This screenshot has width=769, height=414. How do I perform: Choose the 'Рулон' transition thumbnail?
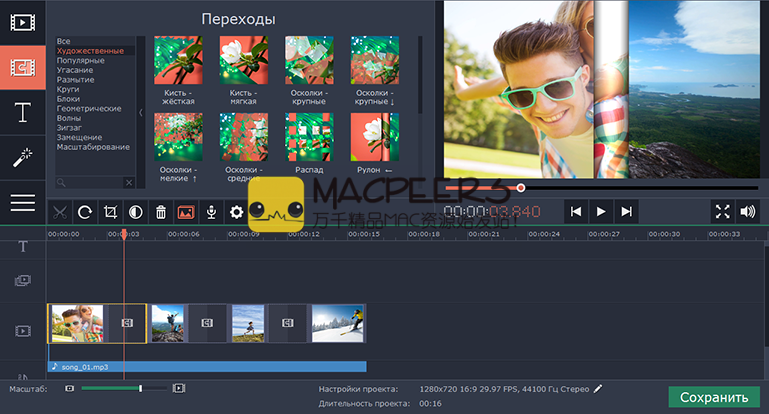click(x=375, y=137)
